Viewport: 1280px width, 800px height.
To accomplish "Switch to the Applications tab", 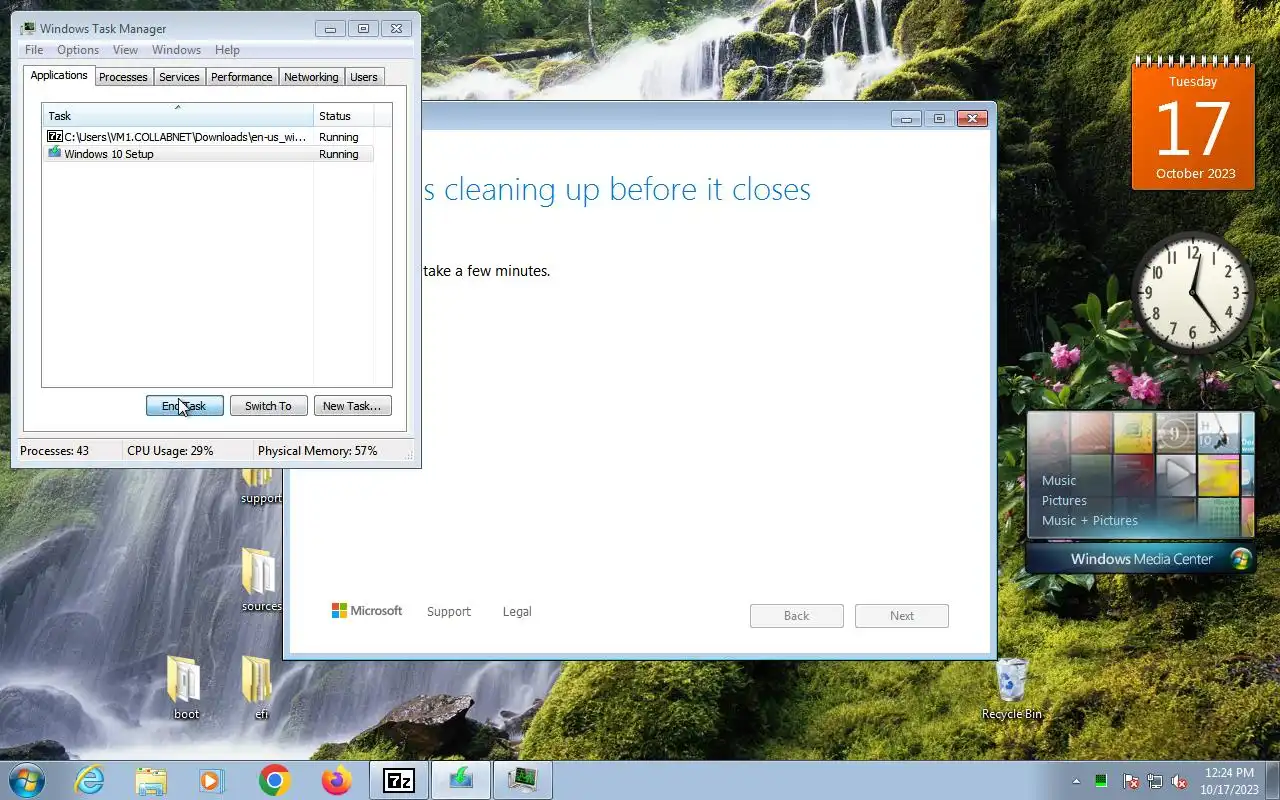I will (x=59, y=76).
